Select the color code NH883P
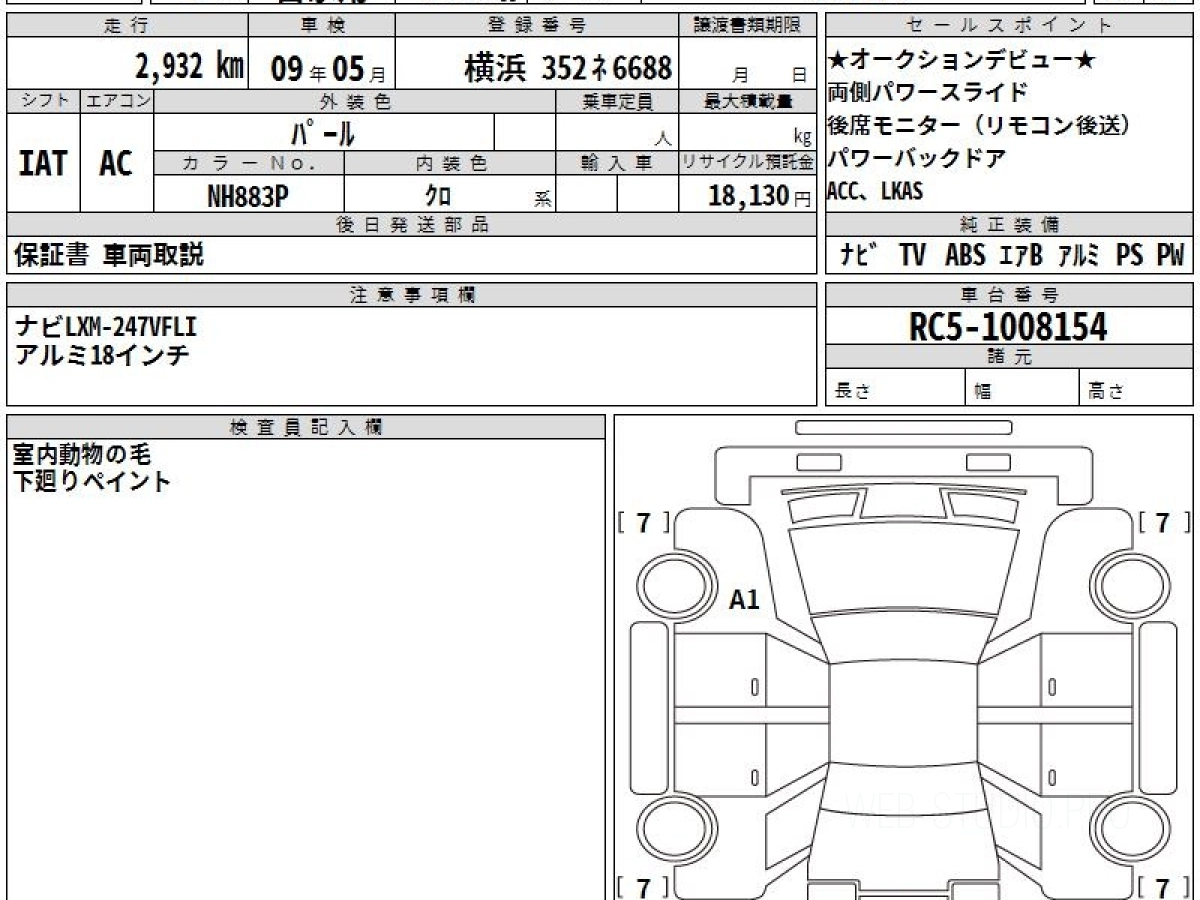 coord(248,197)
